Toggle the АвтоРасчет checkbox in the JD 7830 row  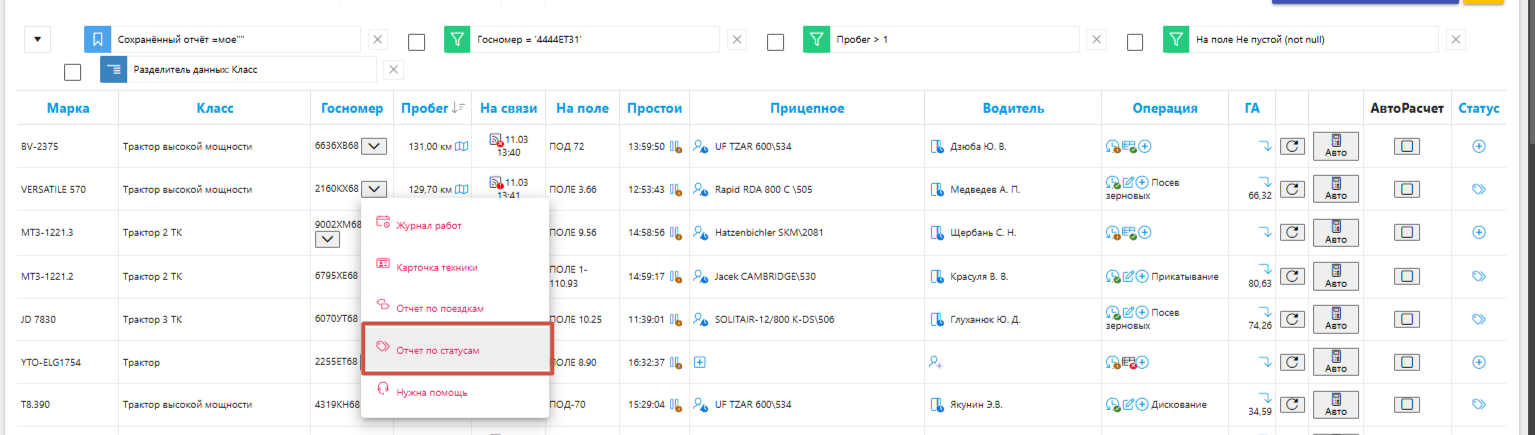[x=1407, y=319]
